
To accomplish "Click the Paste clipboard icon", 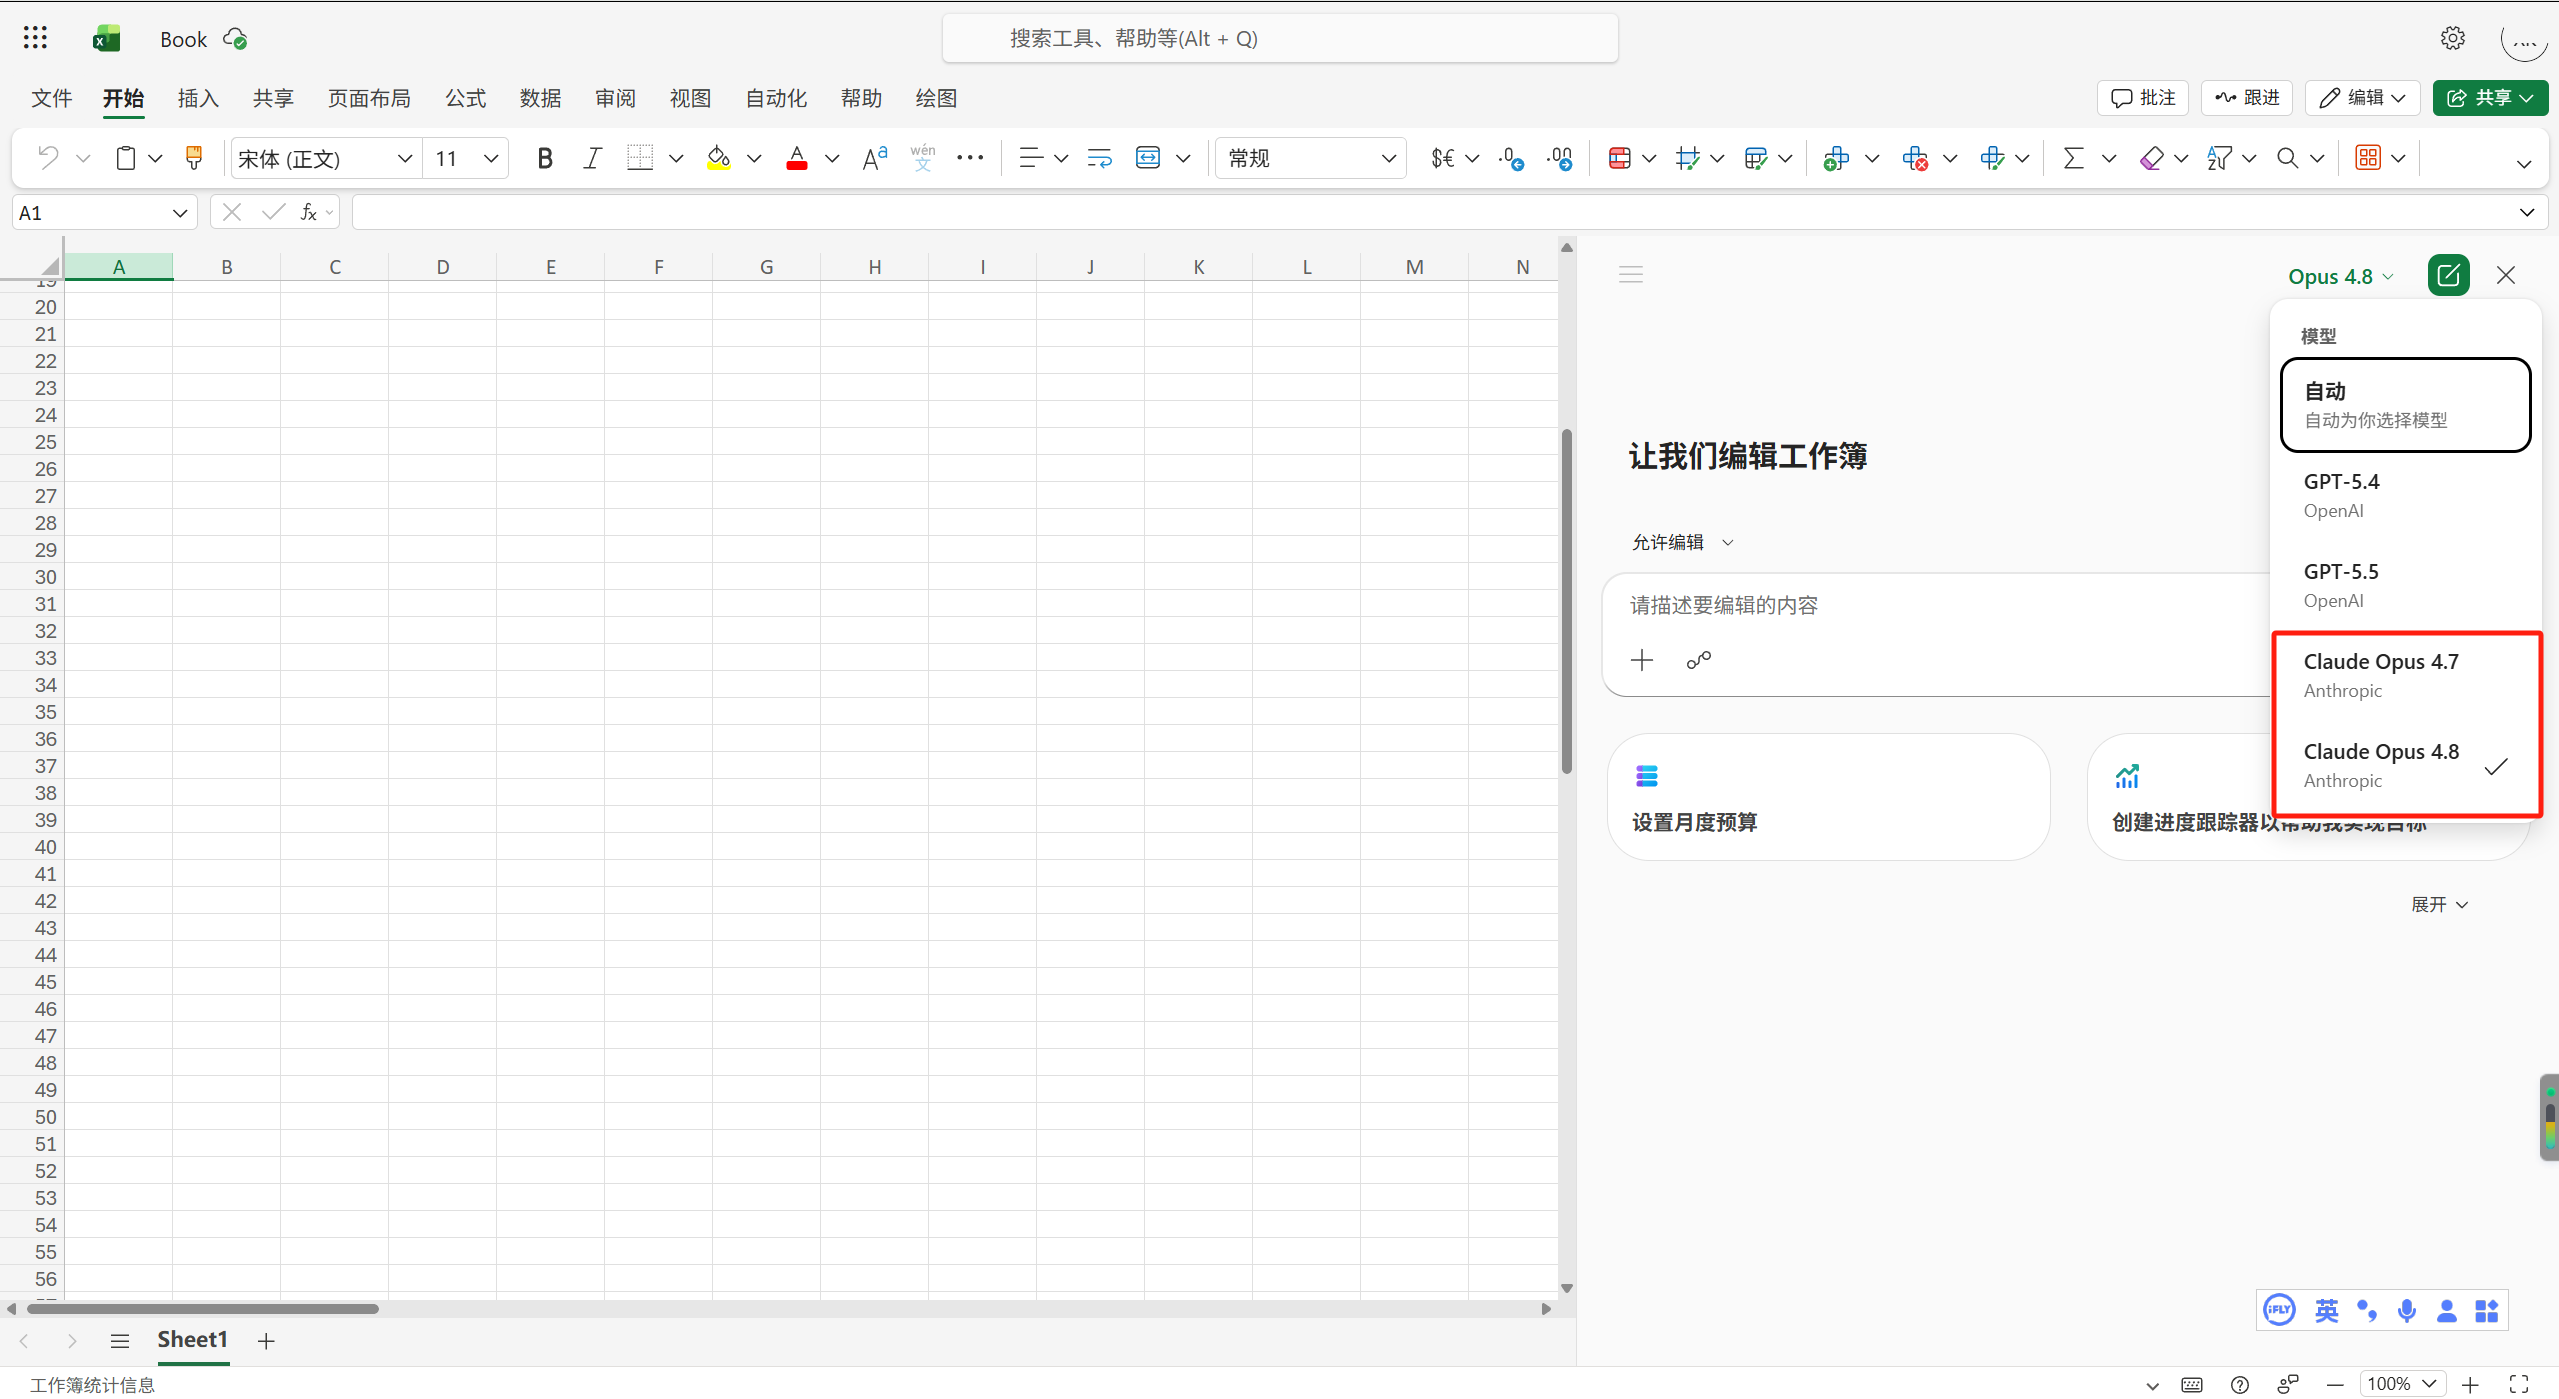I will 125,158.
